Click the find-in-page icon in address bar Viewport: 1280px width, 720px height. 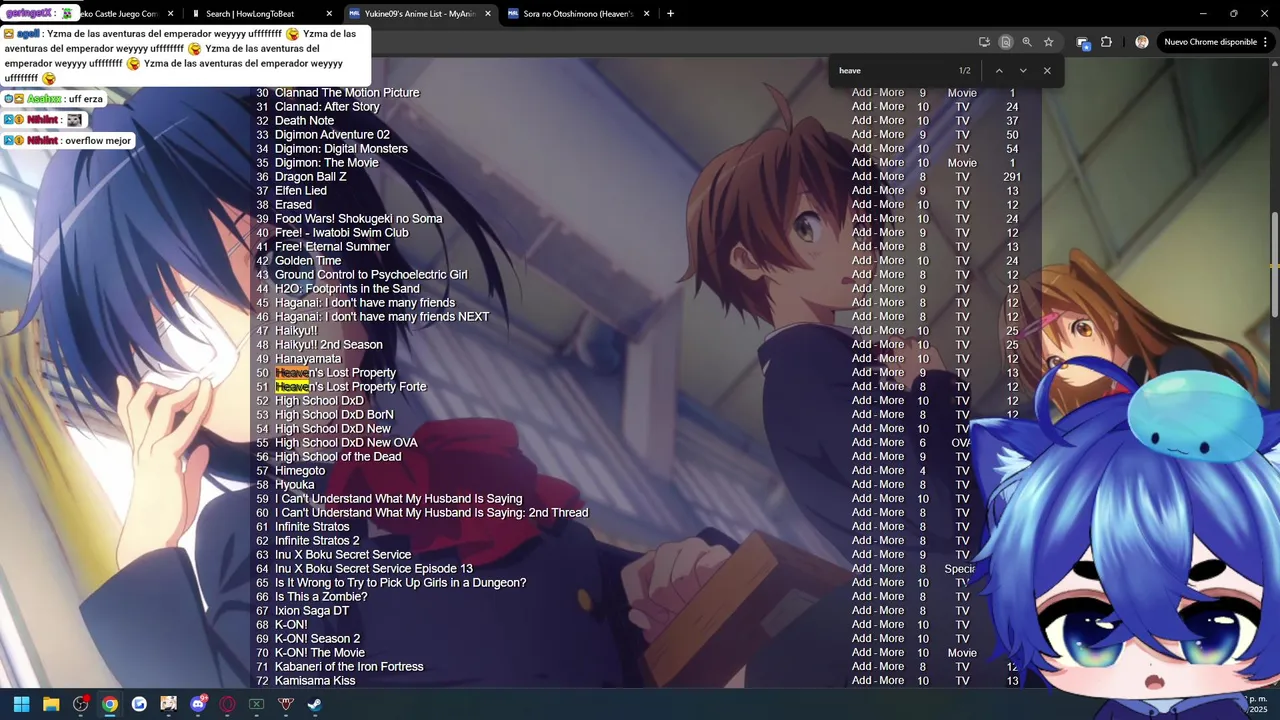pos(1005,42)
